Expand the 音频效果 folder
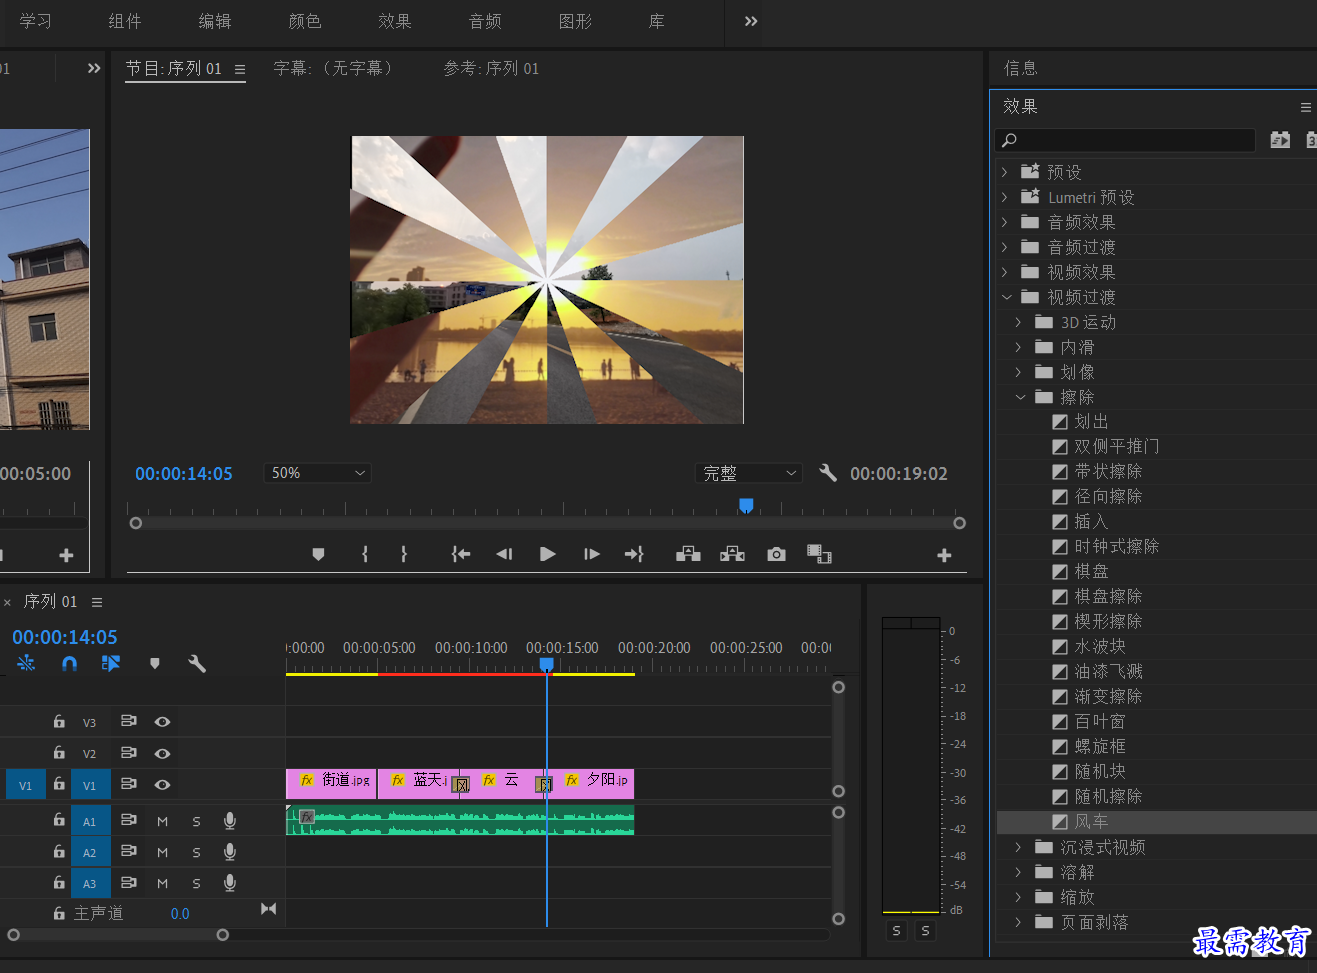 [1005, 222]
